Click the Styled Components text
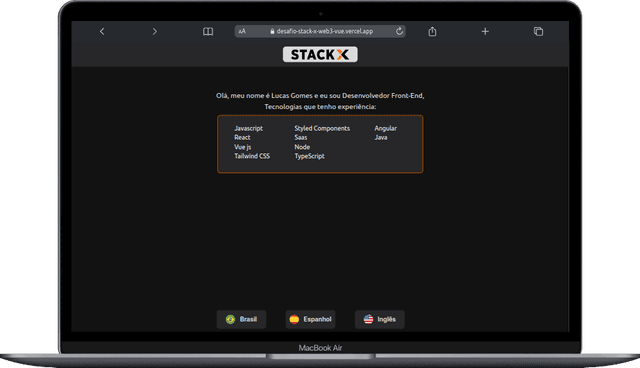640x368 pixels. pyautogui.click(x=322, y=128)
